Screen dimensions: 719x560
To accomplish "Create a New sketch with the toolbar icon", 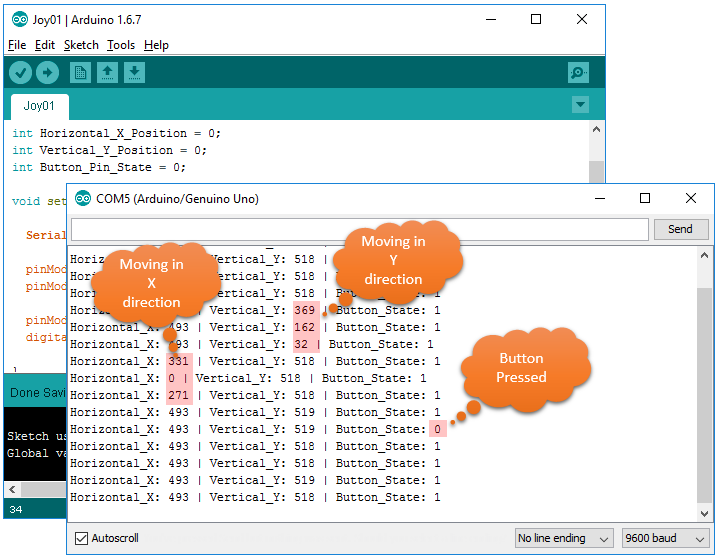I will point(80,72).
